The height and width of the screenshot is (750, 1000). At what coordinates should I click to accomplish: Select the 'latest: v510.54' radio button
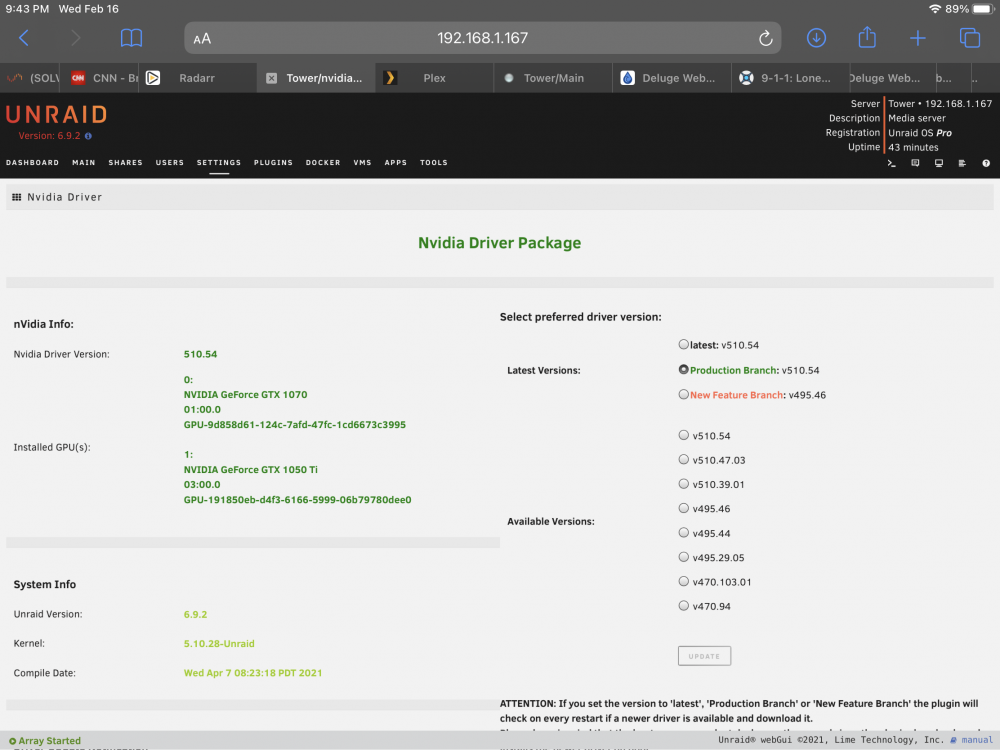(x=684, y=344)
